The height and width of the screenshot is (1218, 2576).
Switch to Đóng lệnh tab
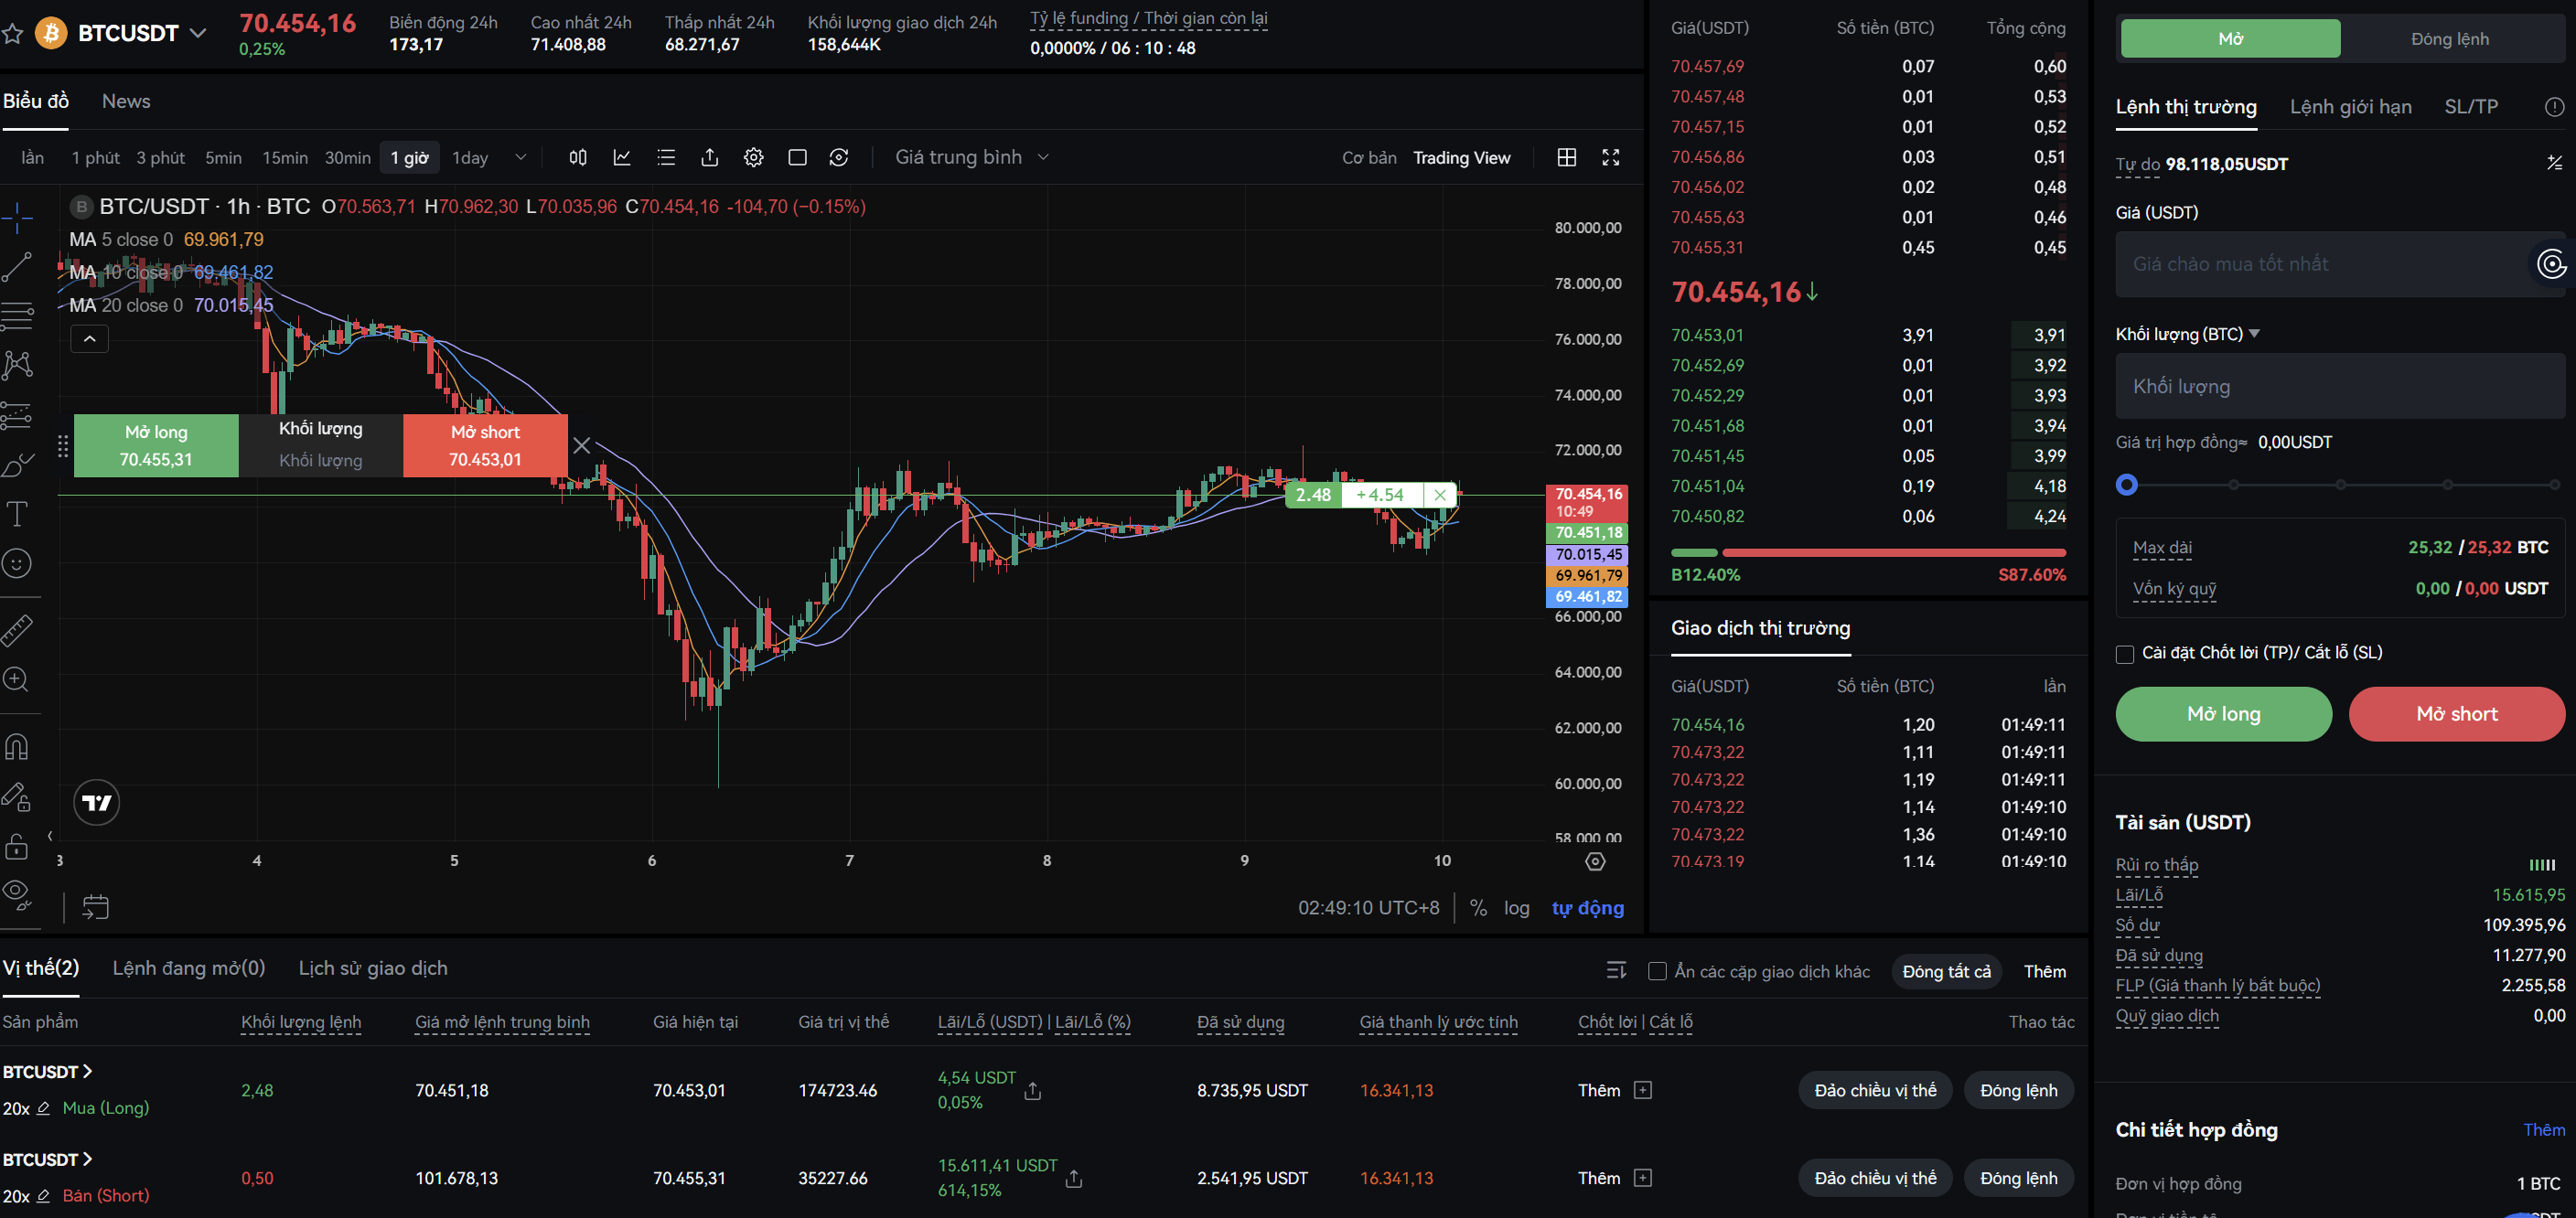click(x=2449, y=39)
